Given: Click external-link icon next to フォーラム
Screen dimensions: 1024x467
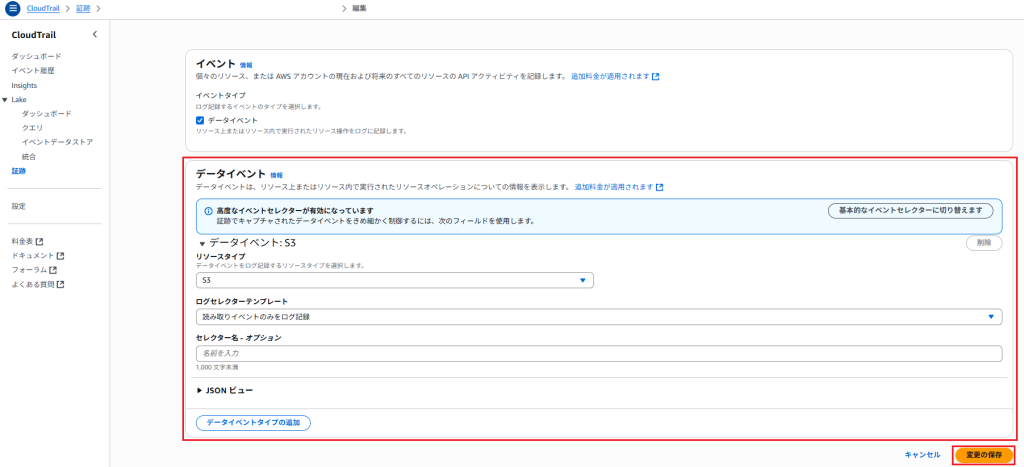Looking at the screenshot, I should pyautogui.click(x=53, y=270).
